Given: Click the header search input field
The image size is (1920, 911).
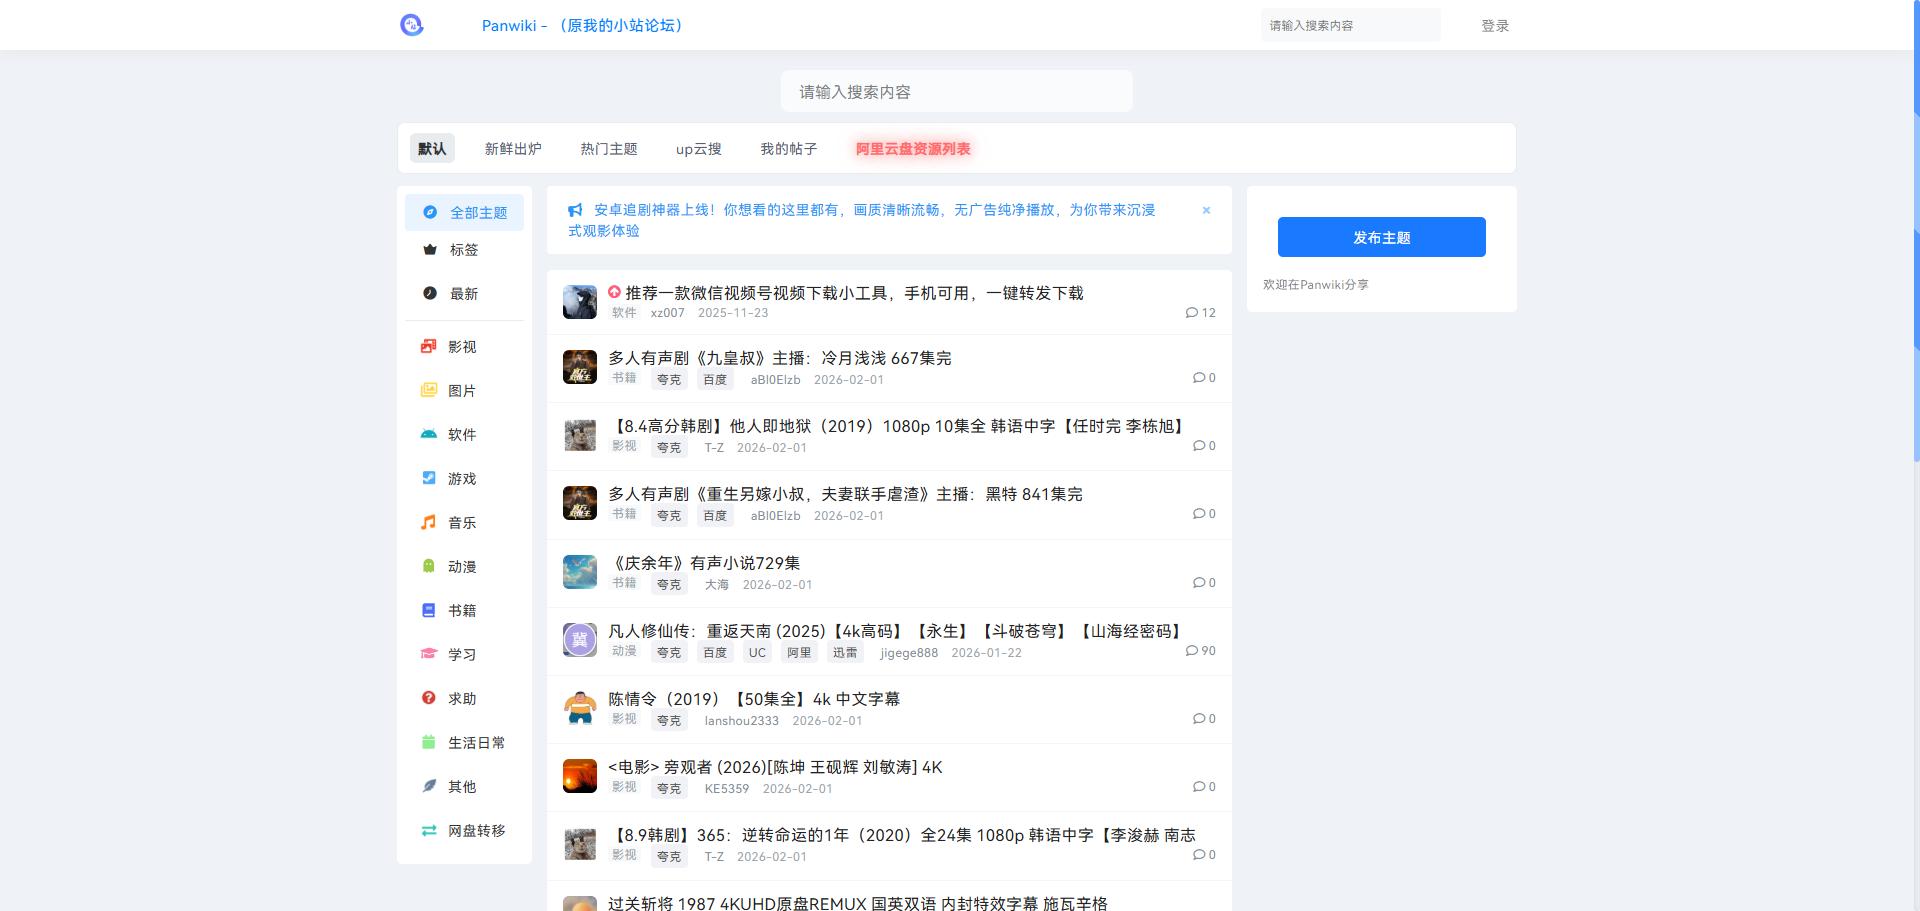Looking at the screenshot, I should pos(1350,26).
